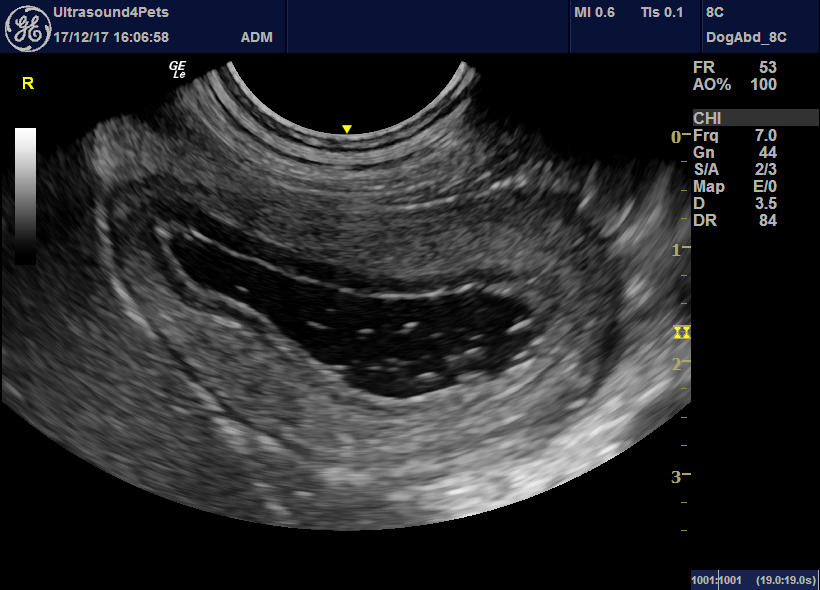The image size is (820, 590).
Task: Select the yellow R orientation marker
Action: point(28,83)
